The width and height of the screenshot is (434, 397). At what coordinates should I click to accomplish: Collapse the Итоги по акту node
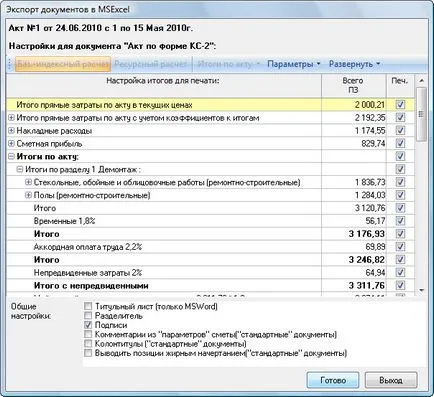11,156
